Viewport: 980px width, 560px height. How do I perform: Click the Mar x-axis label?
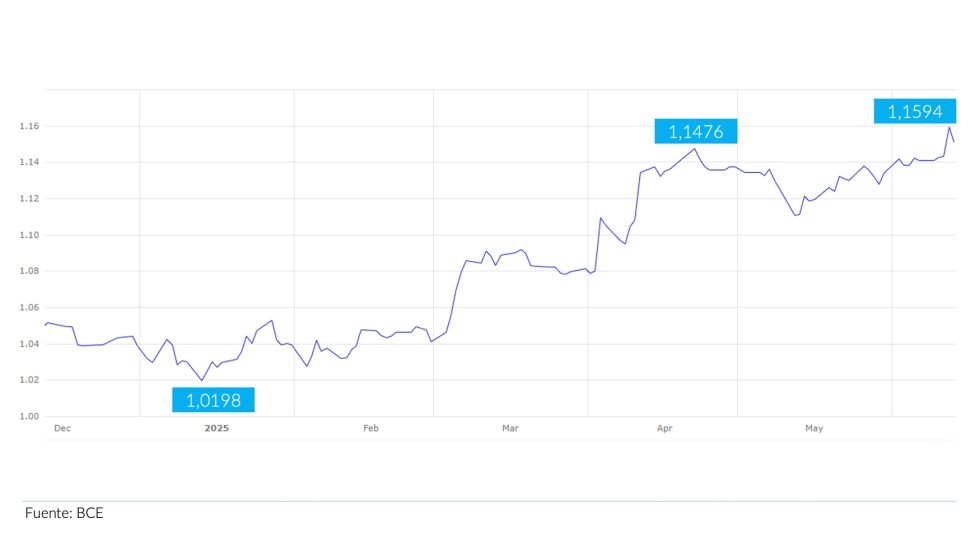510,428
